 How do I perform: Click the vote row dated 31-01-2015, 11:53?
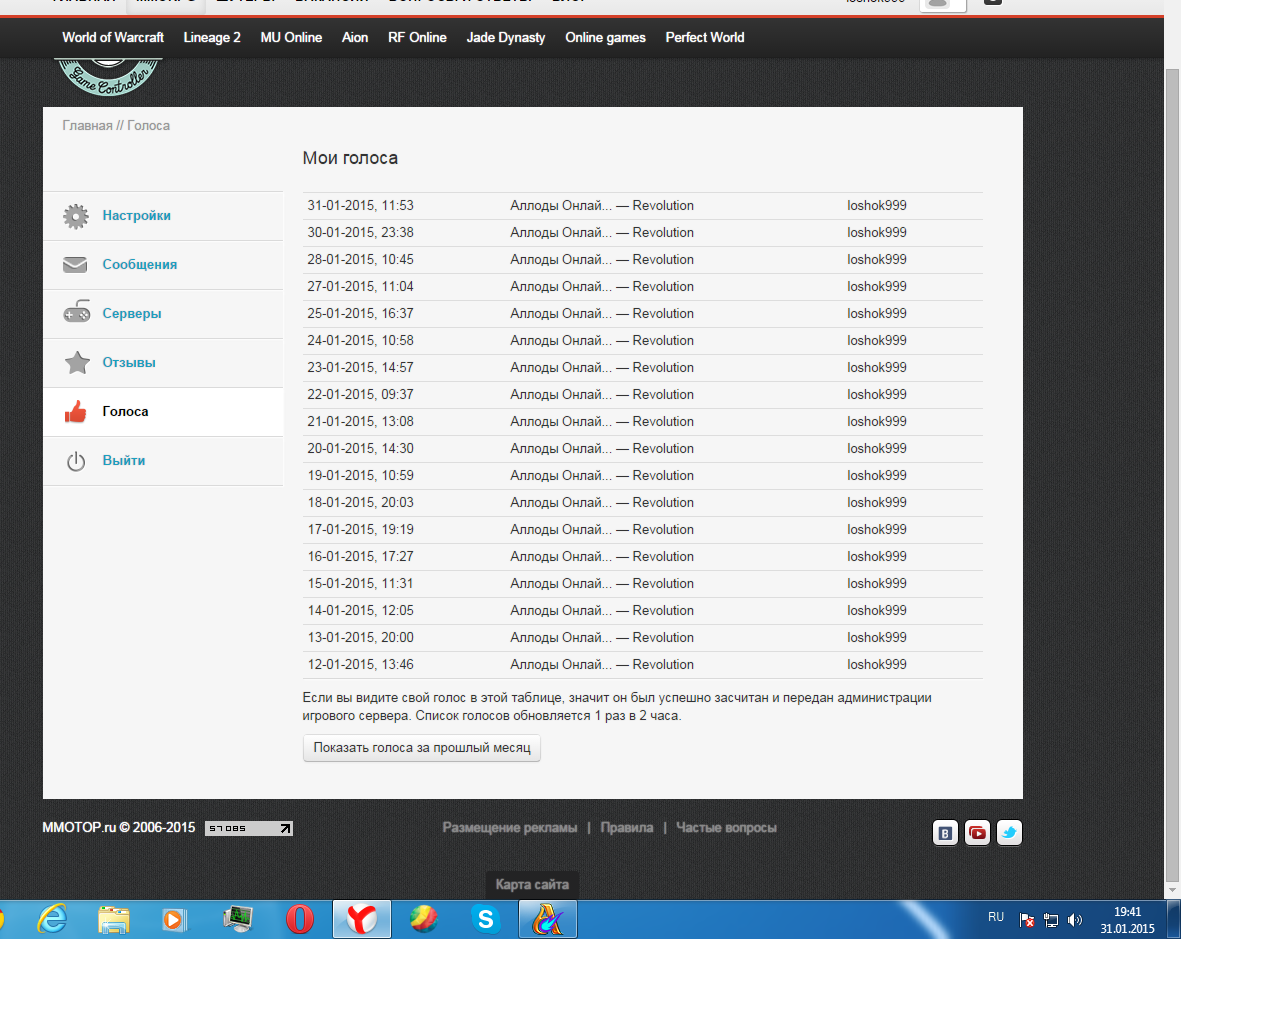tap(642, 206)
